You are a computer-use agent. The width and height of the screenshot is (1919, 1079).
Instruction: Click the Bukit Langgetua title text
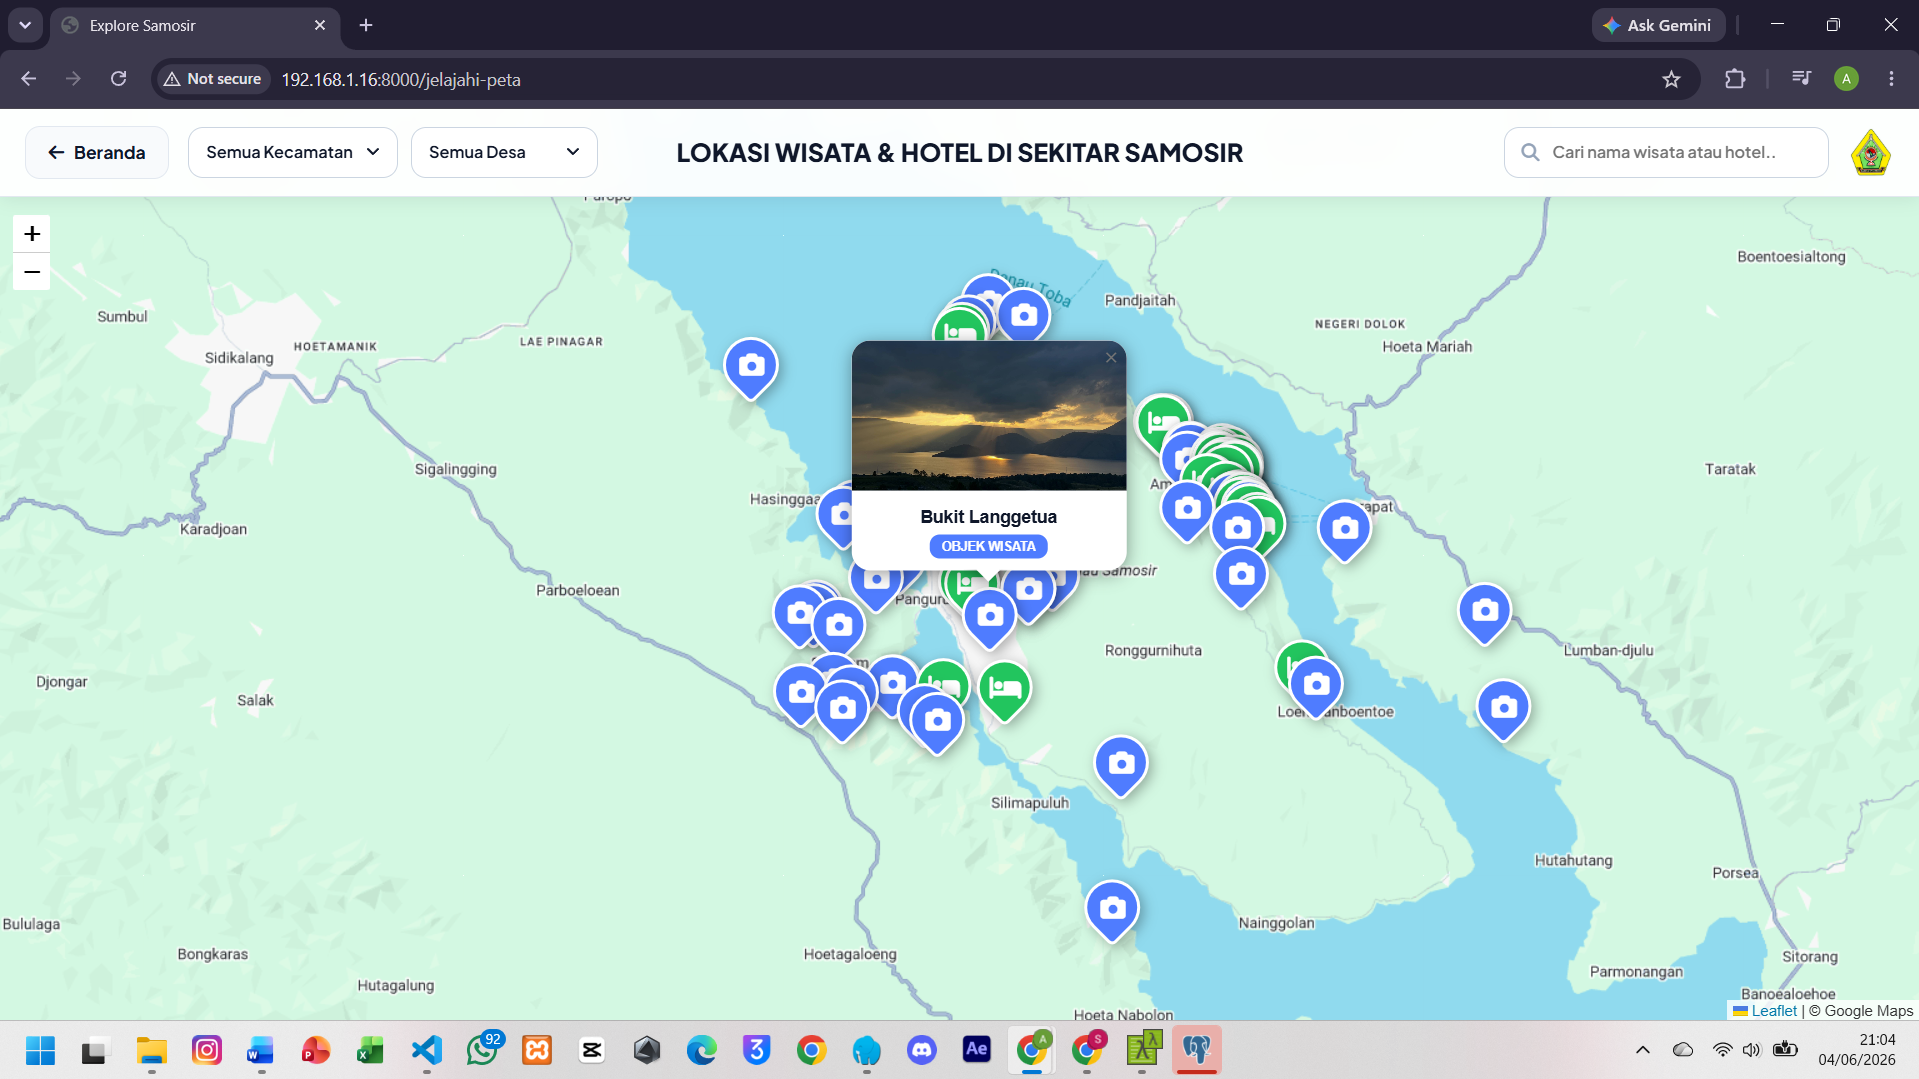pyautogui.click(x=989, y=517)
